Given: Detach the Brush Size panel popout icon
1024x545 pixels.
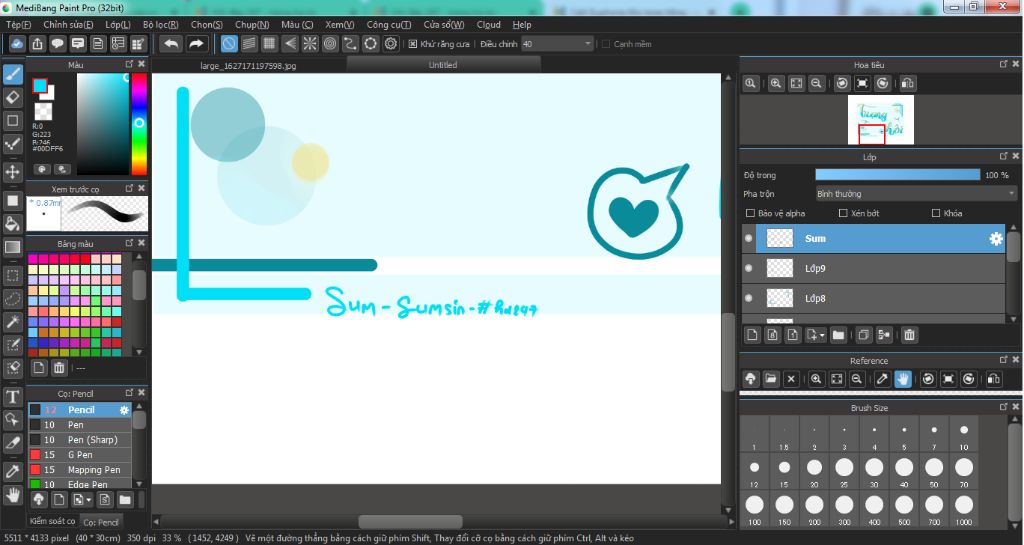Looking at the screenshot, I should pyautogui.click(x=1003, y=407).
